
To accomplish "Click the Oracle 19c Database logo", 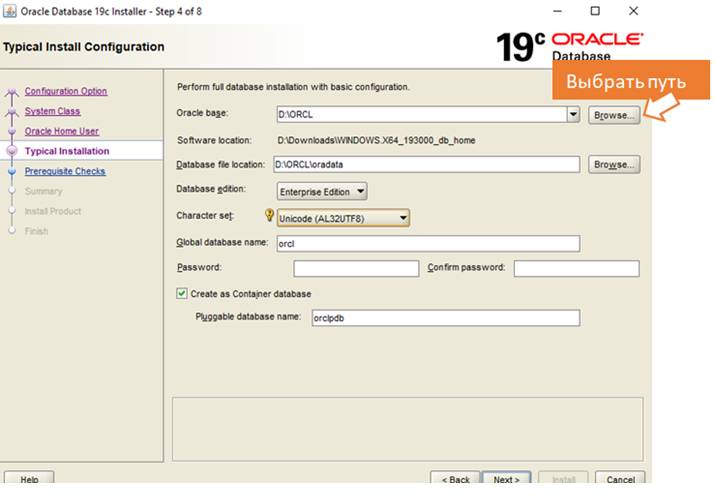I will (570, 46).
